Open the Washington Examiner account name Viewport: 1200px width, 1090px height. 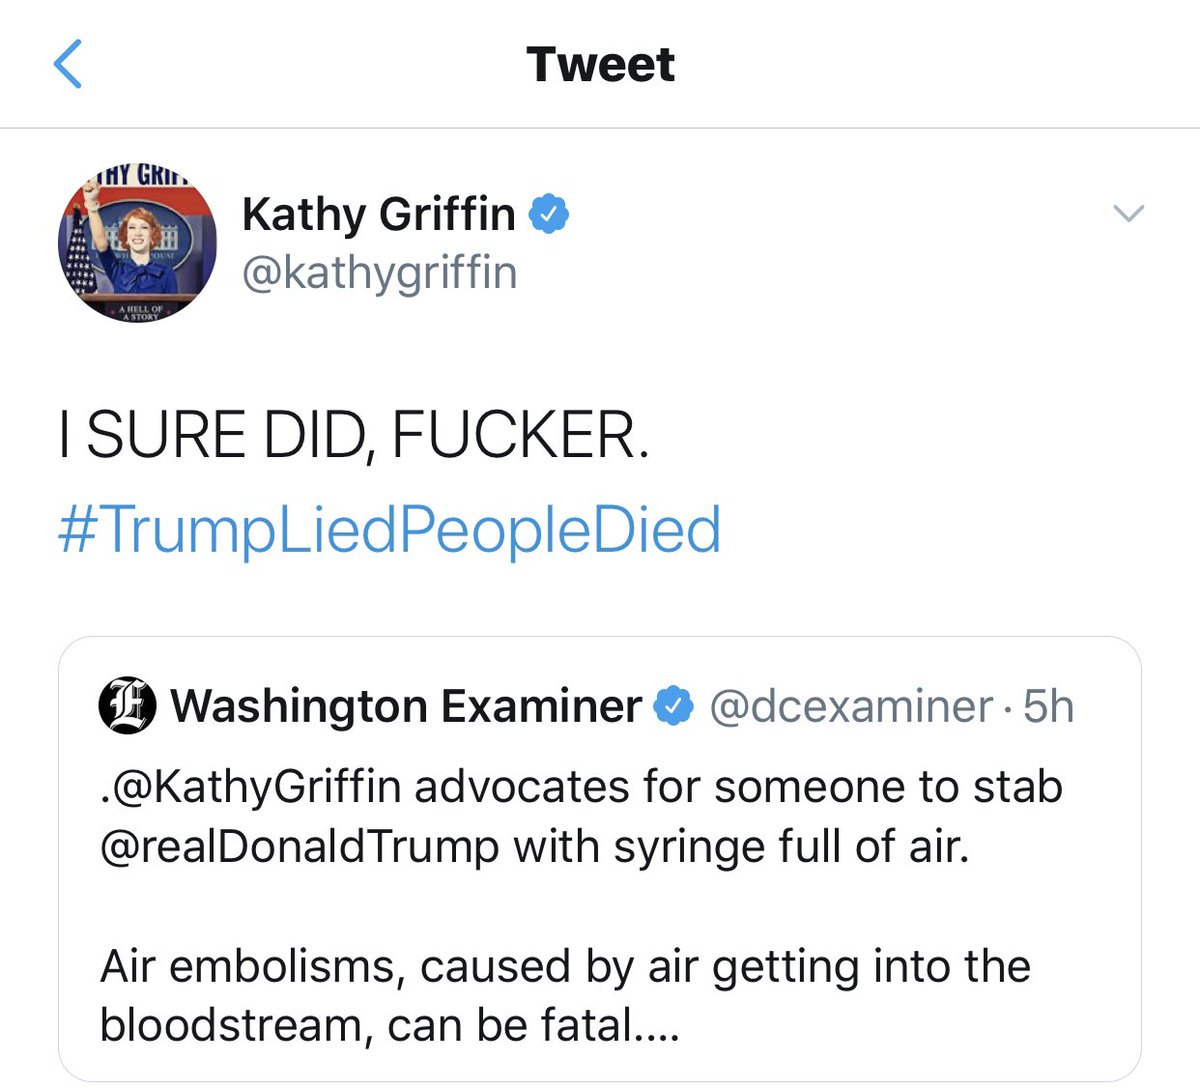[406, 706]
